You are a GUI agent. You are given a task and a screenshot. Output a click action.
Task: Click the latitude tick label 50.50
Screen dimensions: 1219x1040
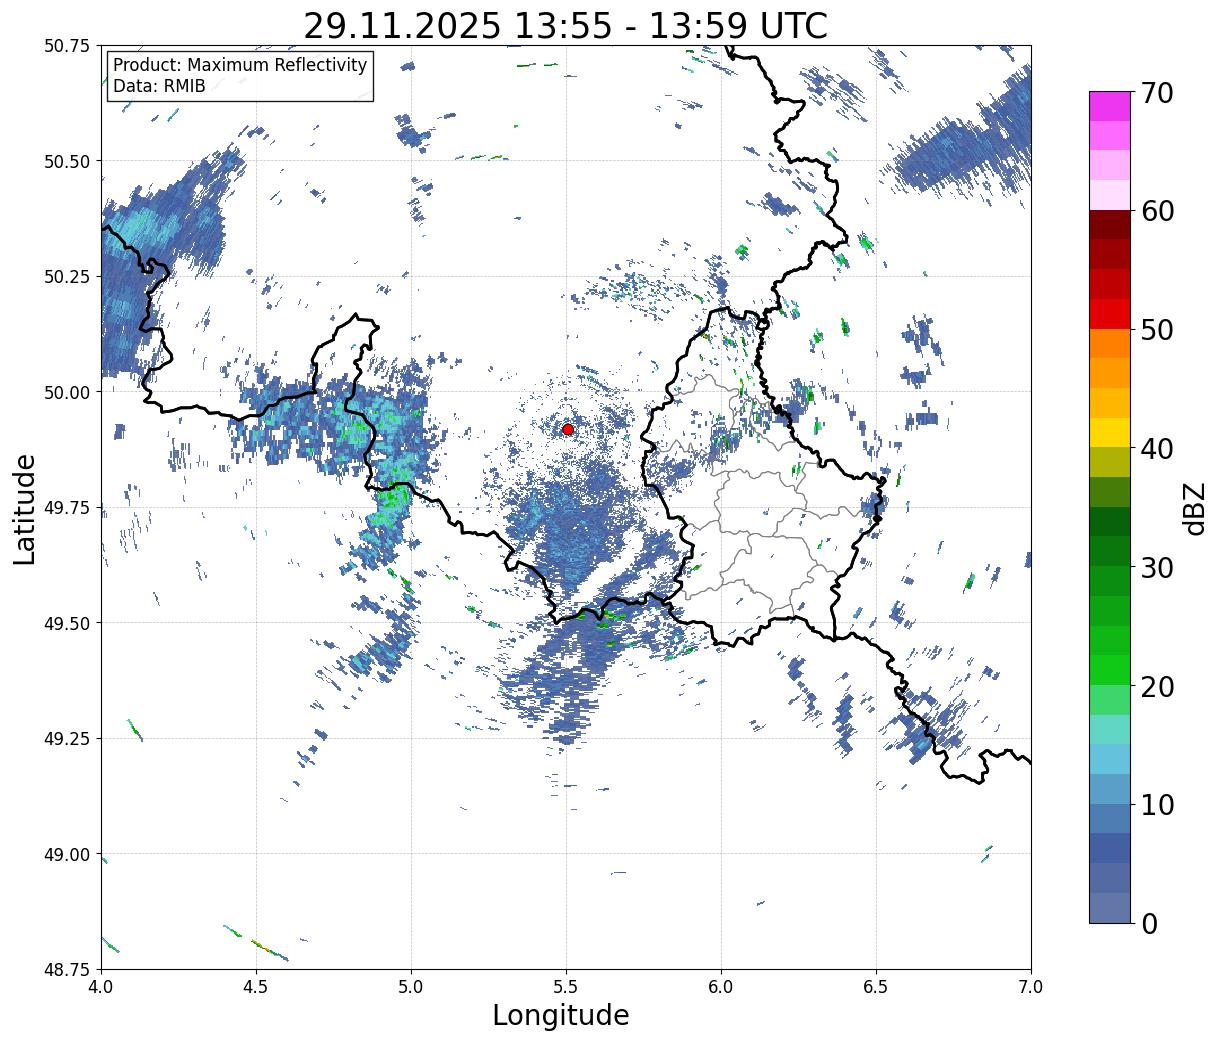click(69, 162)
